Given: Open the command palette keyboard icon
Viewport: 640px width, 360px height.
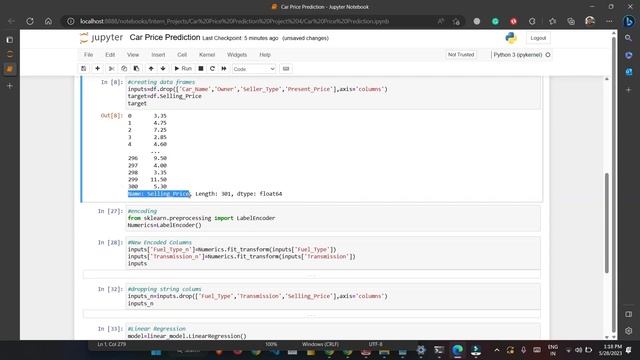Looking at the screenshot, I should point(286,69).
